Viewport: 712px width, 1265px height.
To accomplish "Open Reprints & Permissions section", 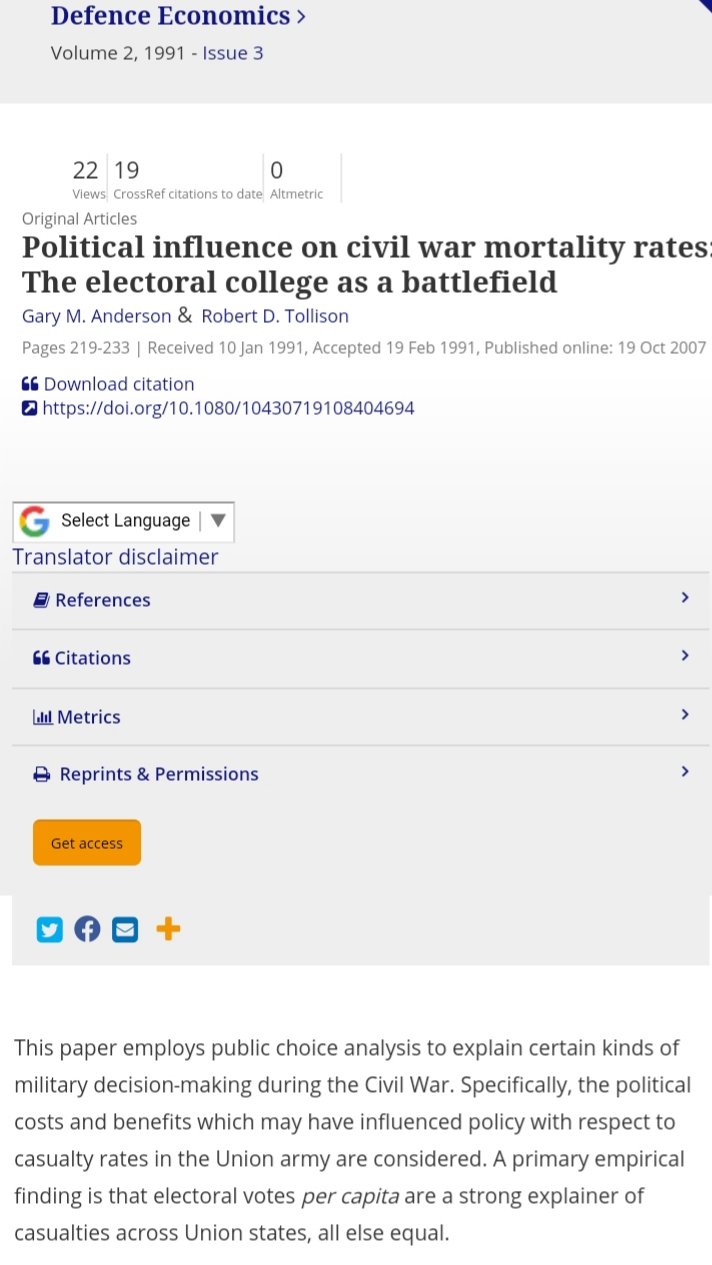I will tap(159, 774).
